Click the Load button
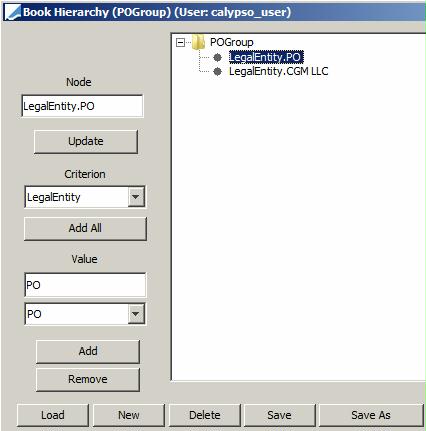 point(53,415)
